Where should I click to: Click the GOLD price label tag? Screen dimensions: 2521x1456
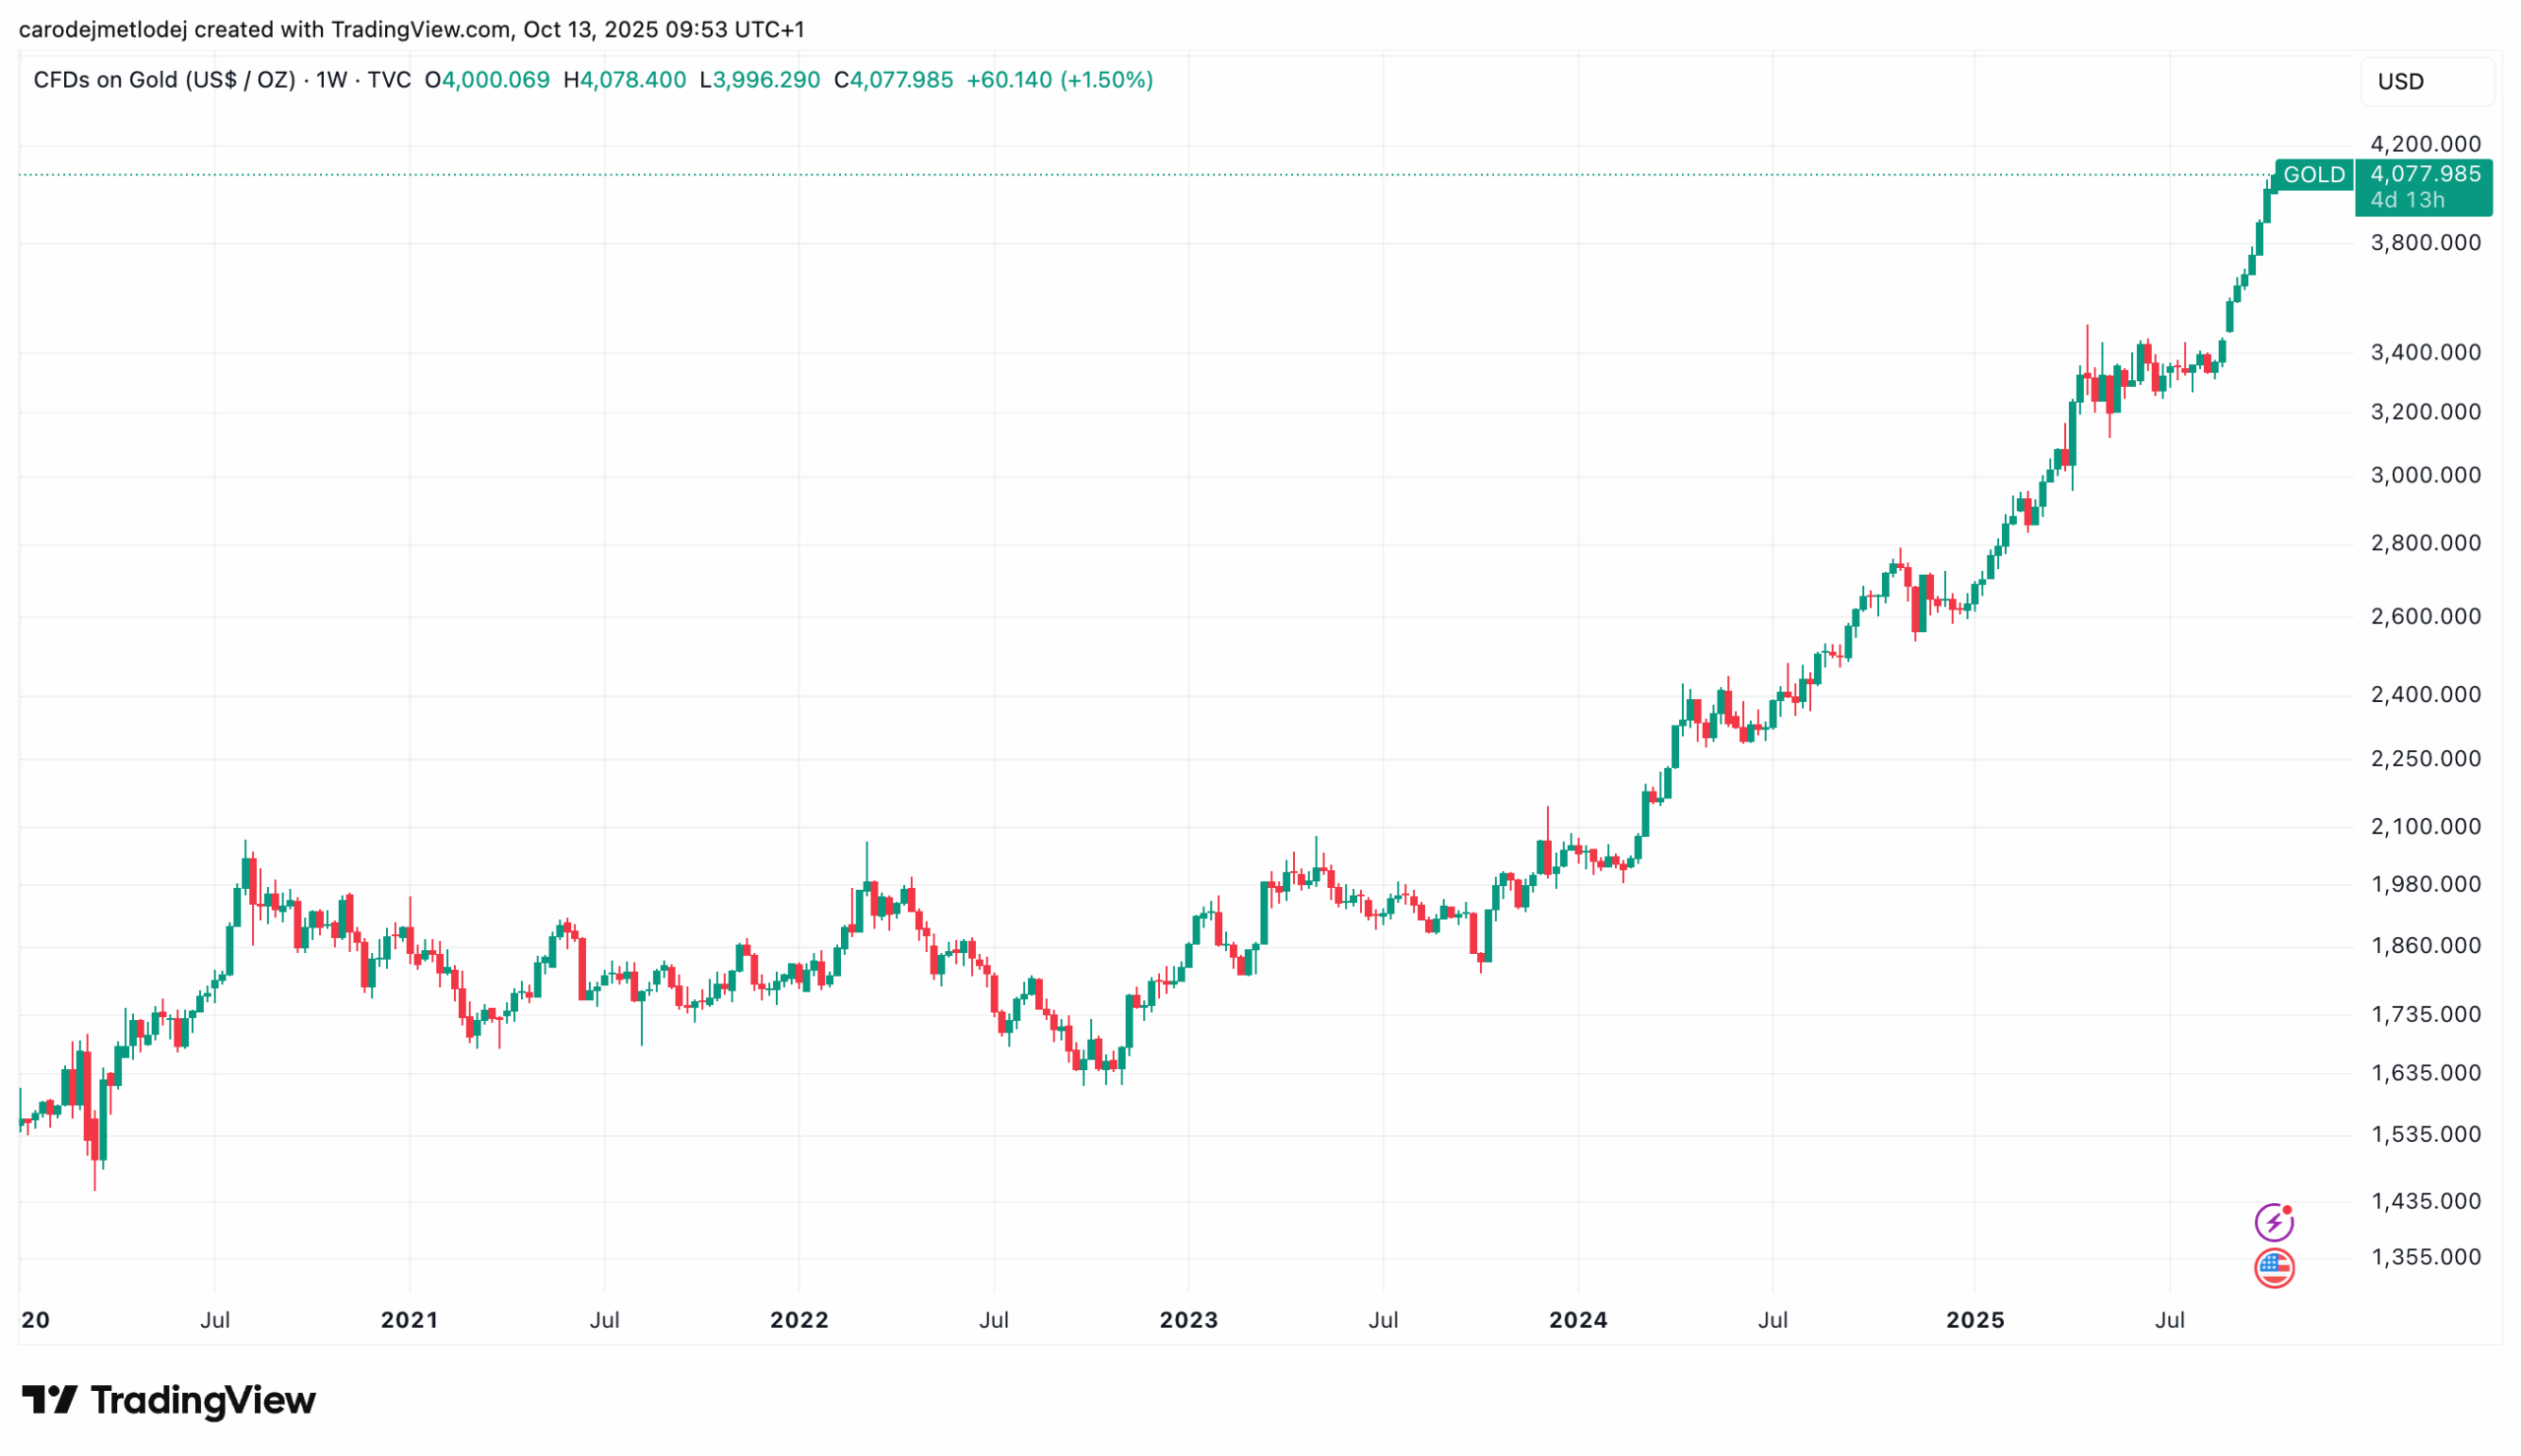point(2313,175)
